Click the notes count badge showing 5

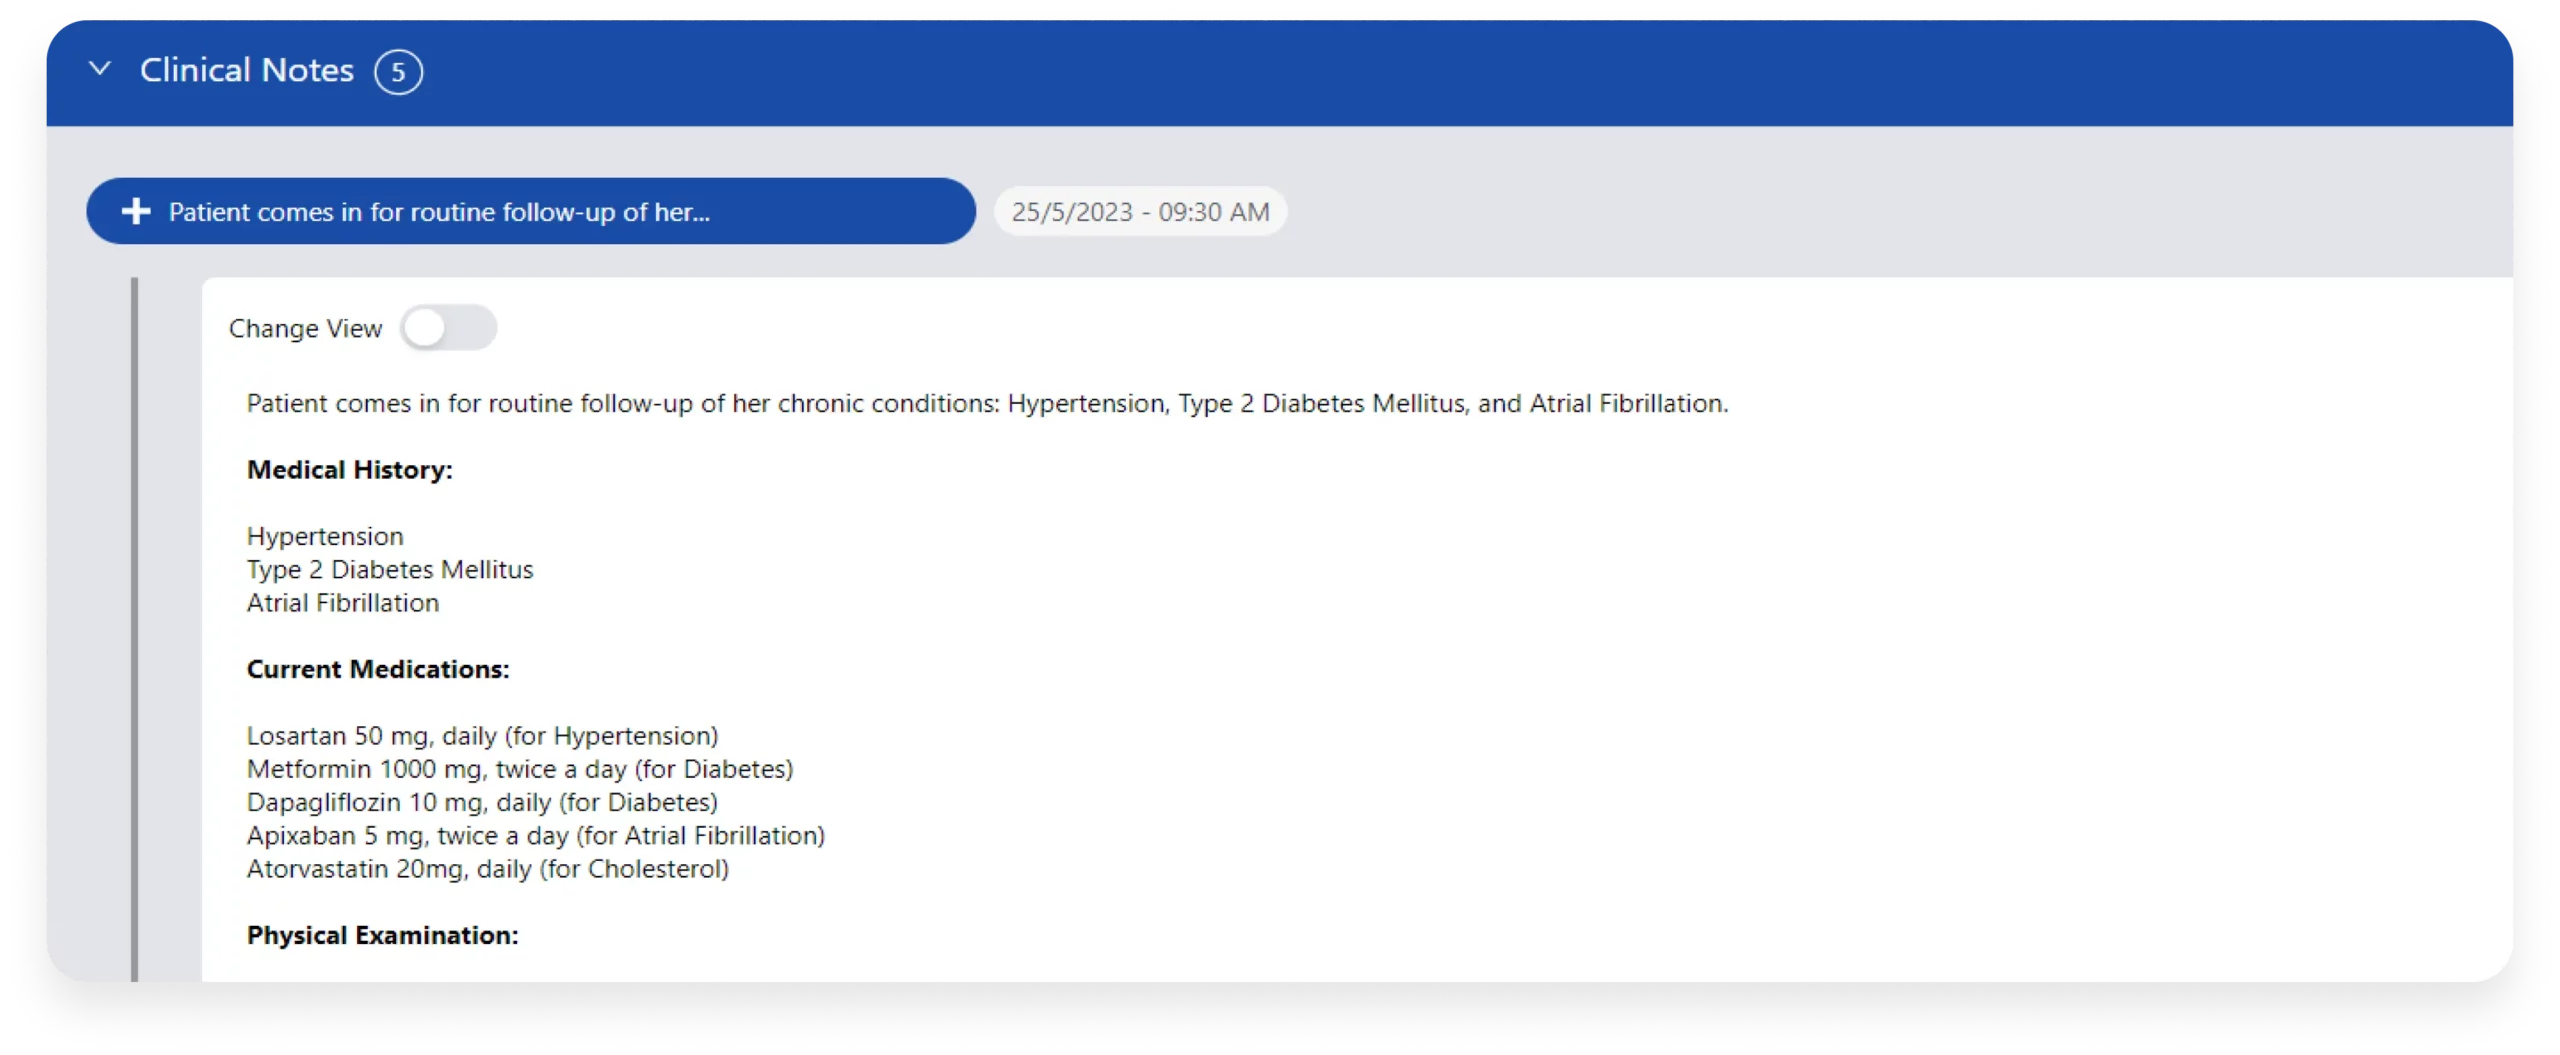click(x=398, y=72)
